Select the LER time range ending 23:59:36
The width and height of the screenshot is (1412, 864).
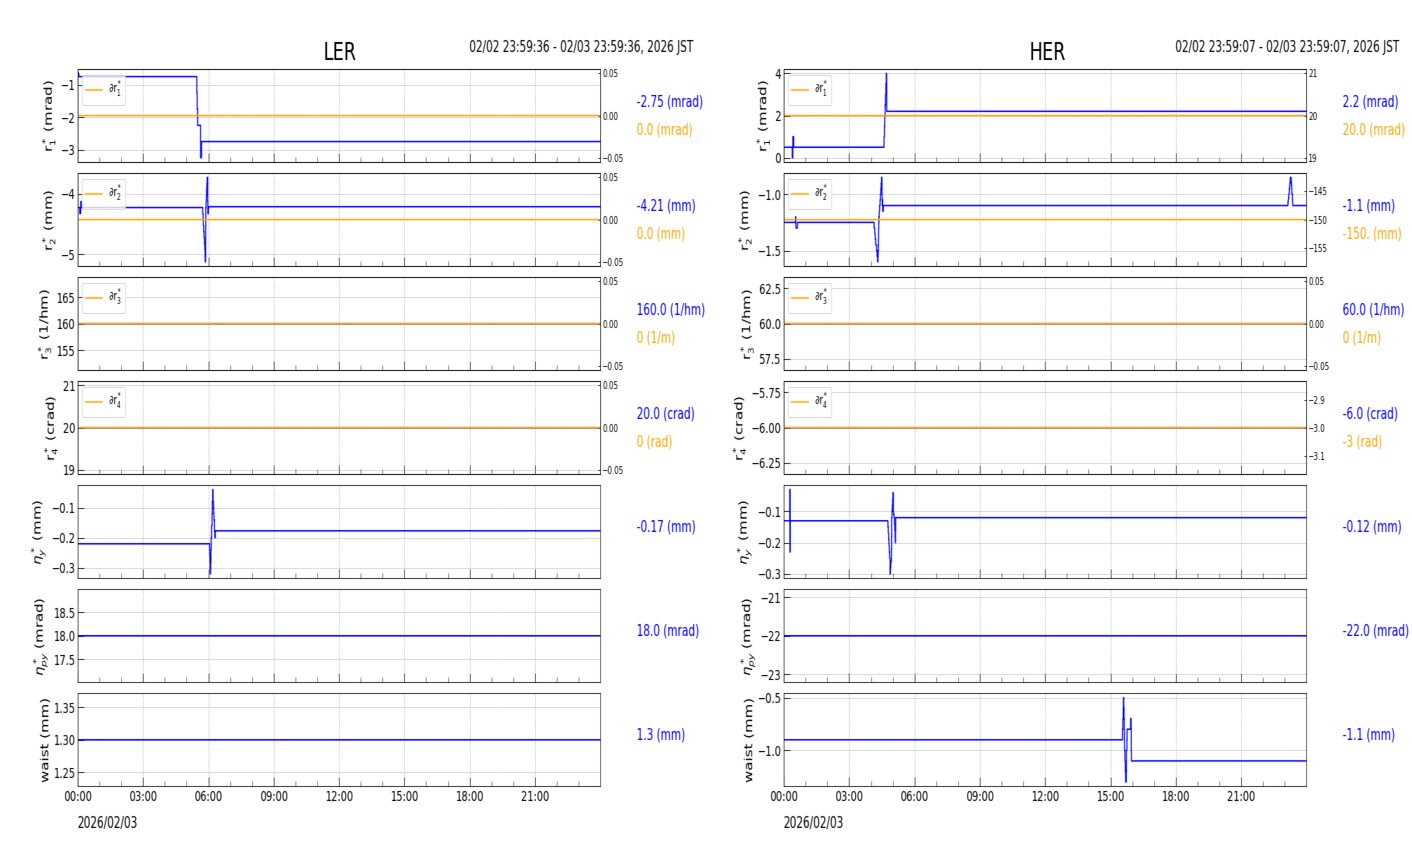click(x=581, y=47)
